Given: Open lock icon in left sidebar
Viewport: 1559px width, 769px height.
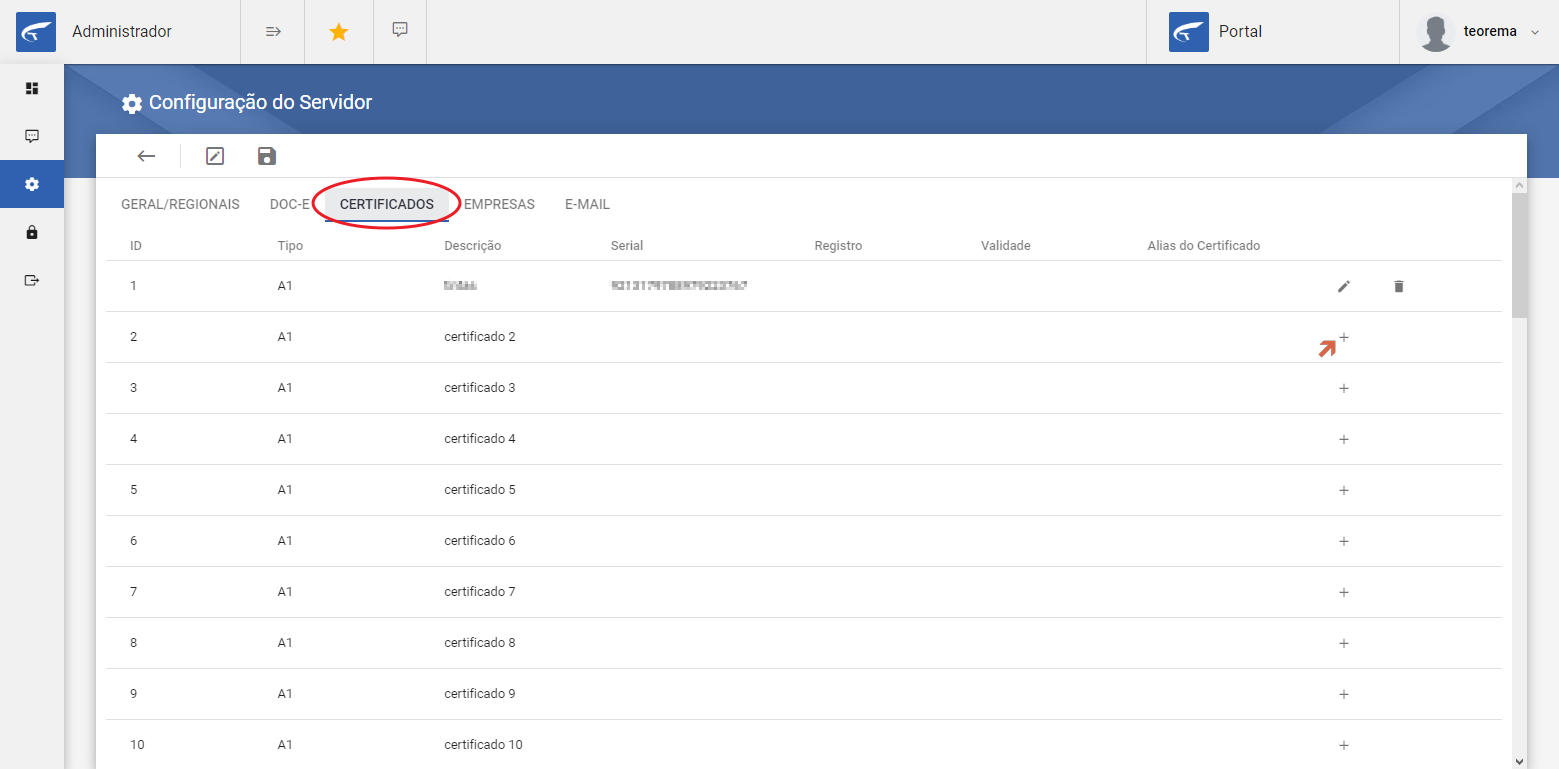Looking at the screenshot, I should [32, 232].
